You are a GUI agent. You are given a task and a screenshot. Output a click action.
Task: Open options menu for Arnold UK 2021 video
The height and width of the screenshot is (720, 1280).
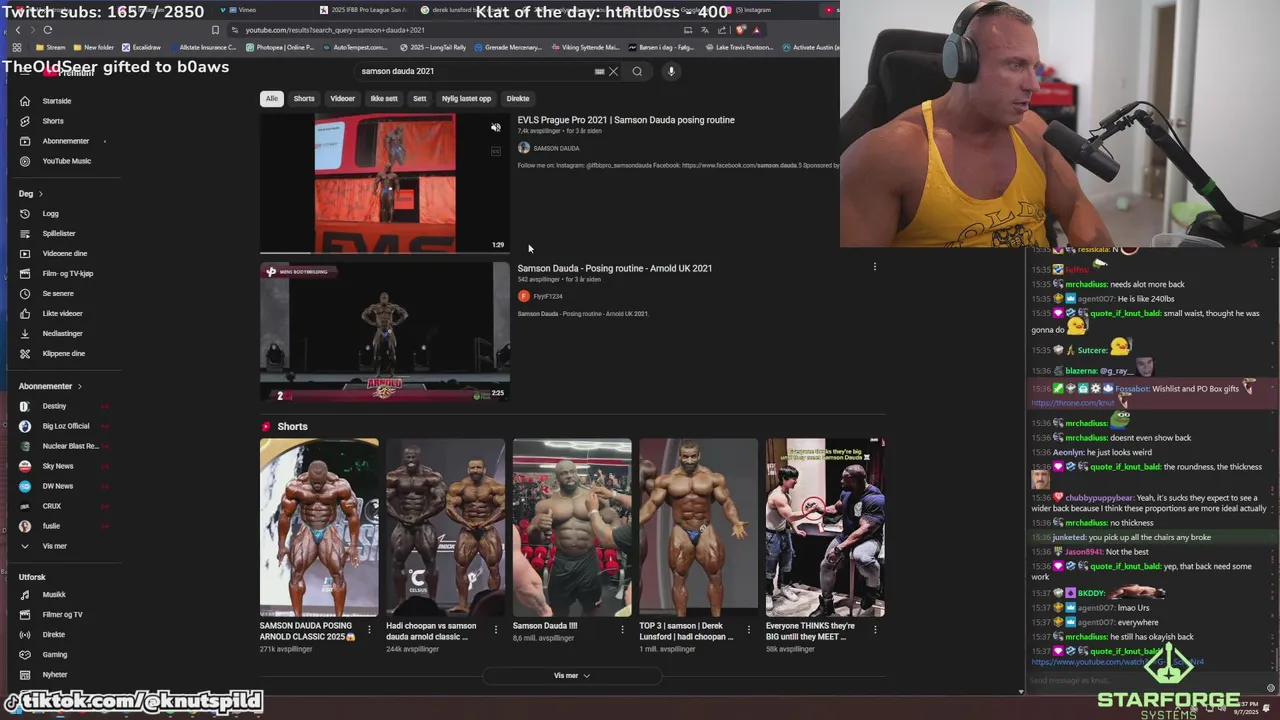point(874,267)
